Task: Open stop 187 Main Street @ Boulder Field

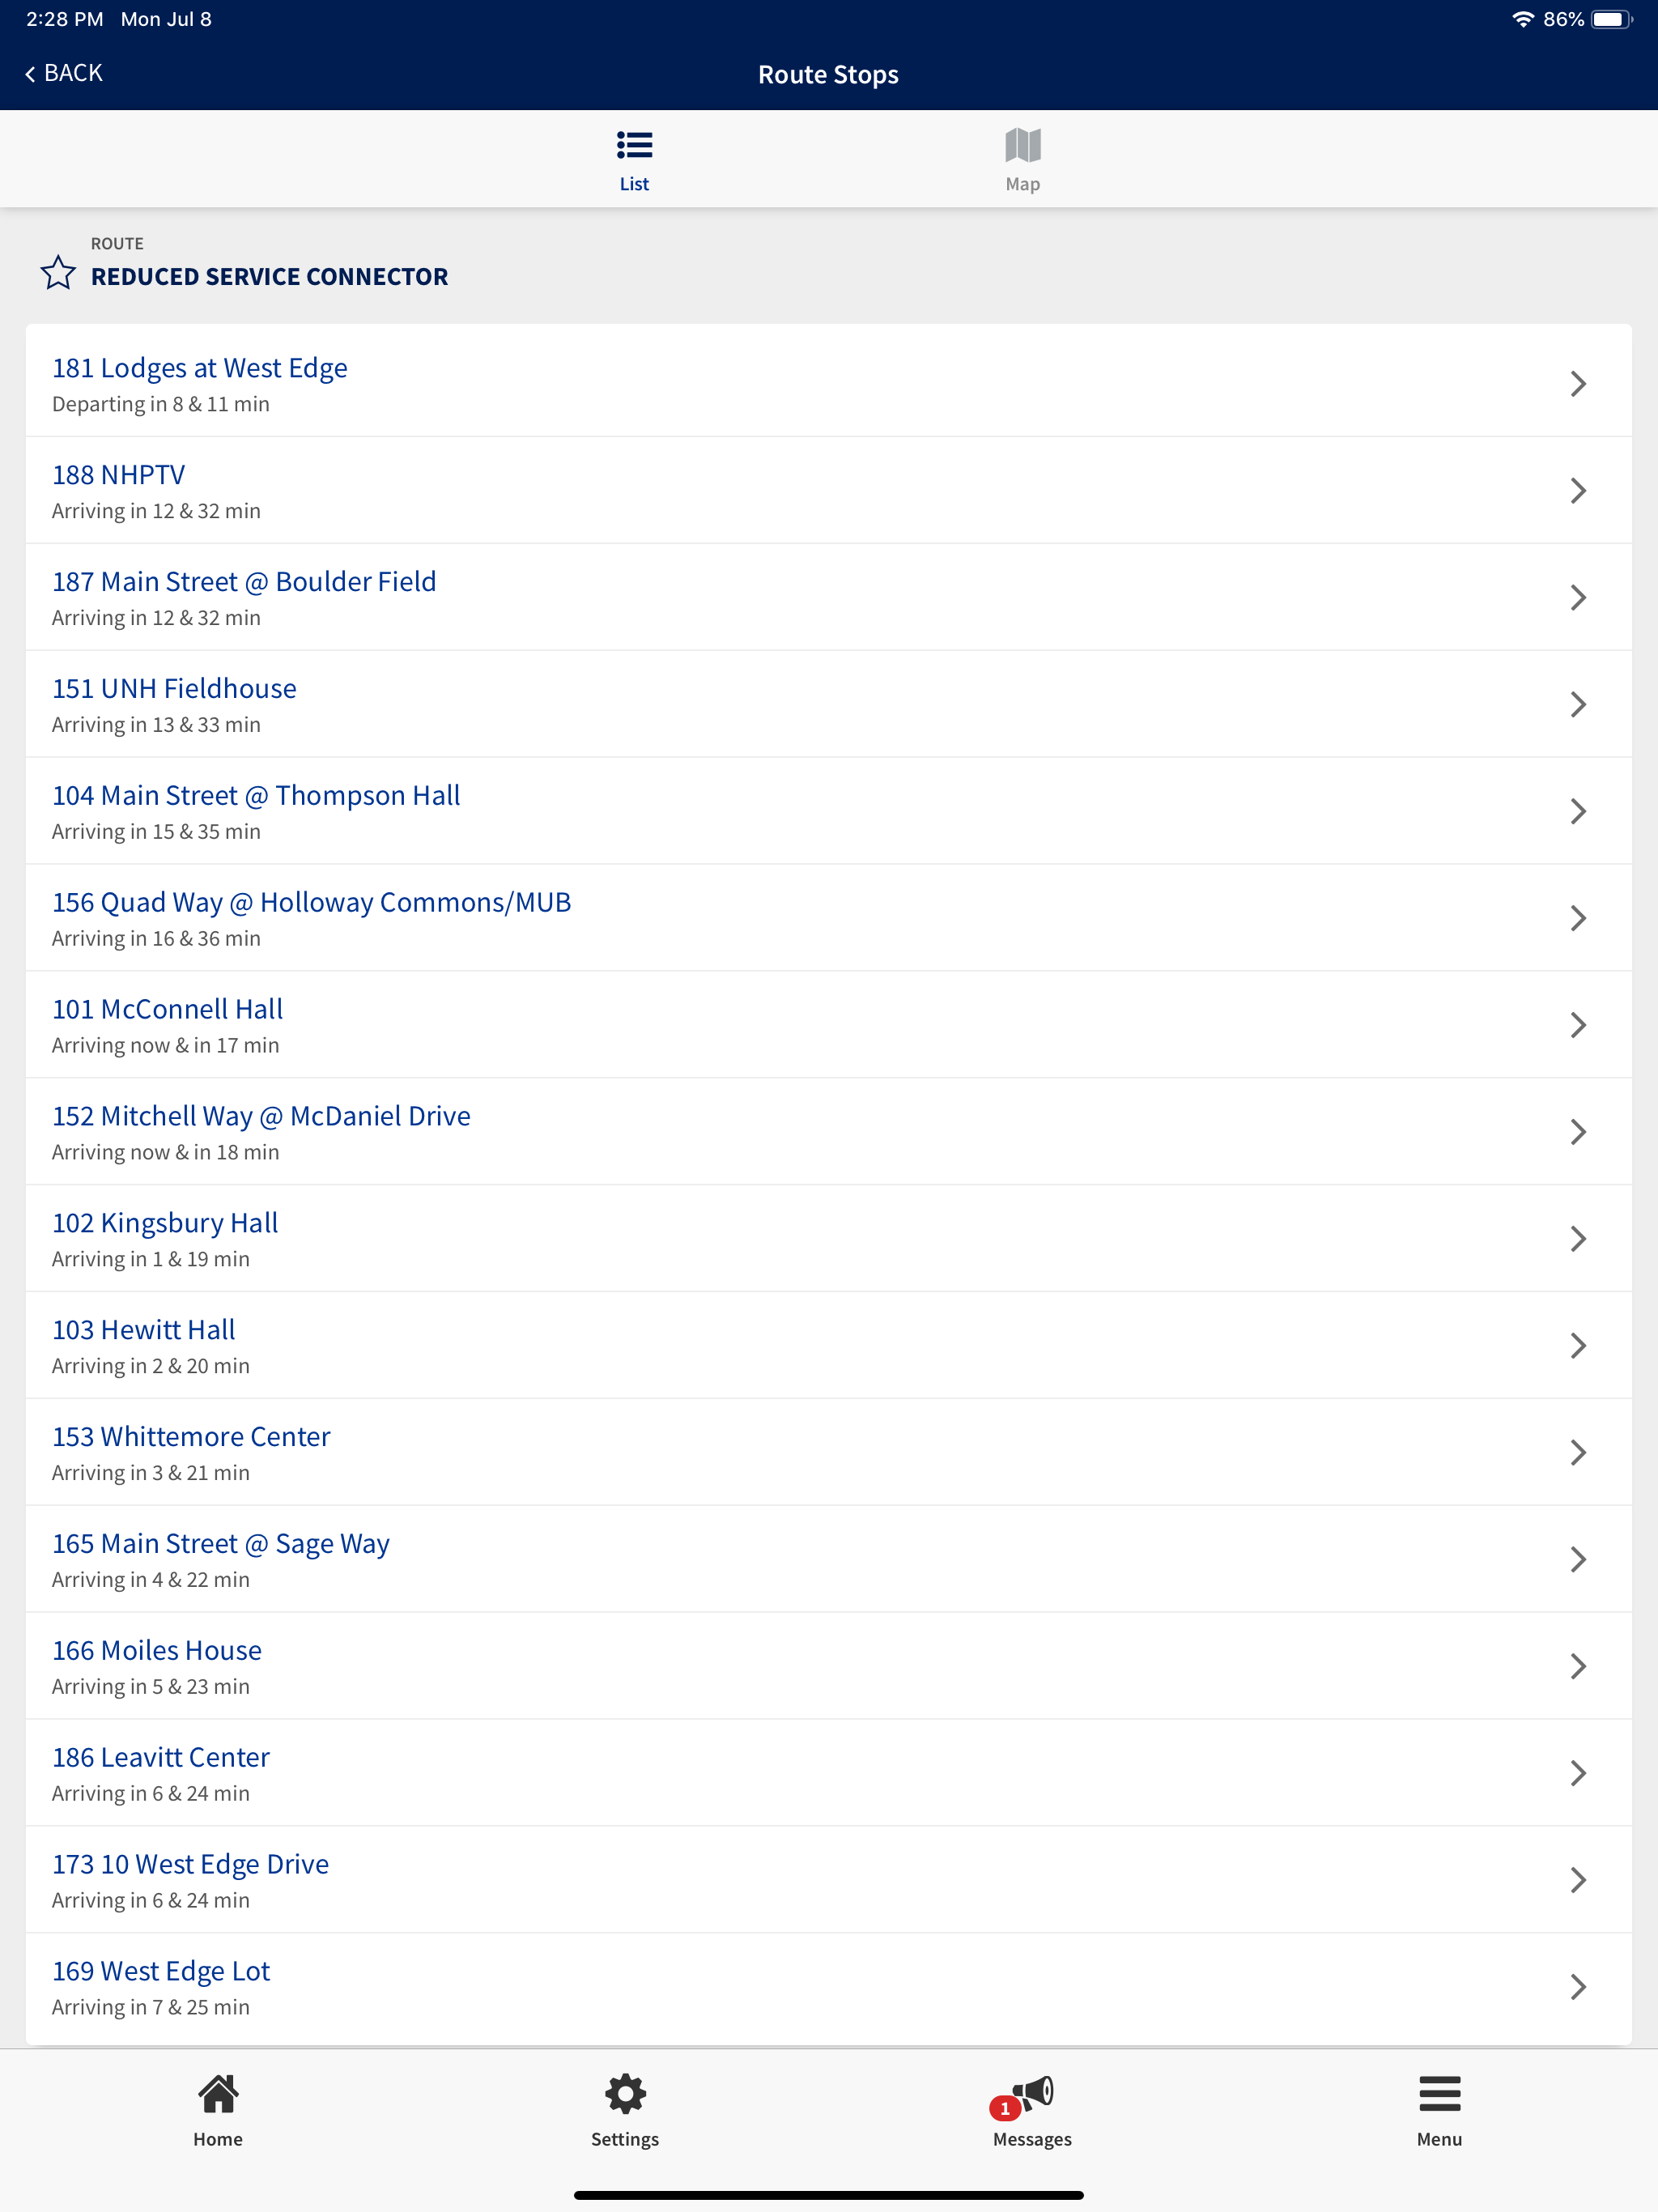Action: coord(828,598)
